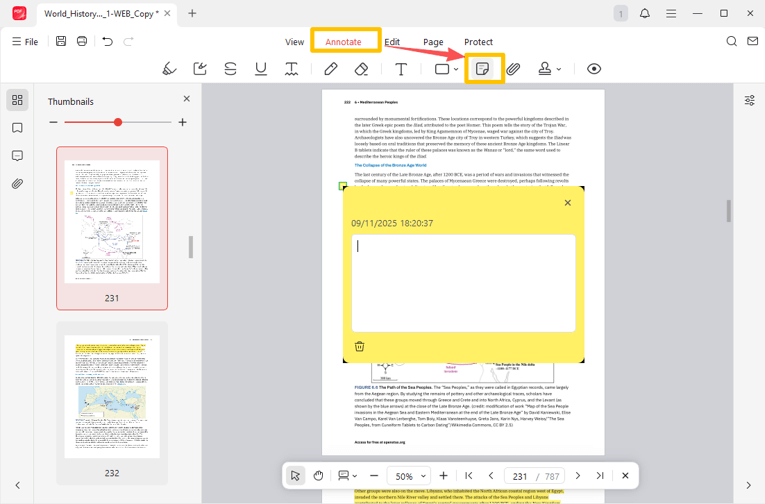Image resolution: width=765 pixels, height=504 pixels.
Task: Go to the next page
Action: (x=578, y=475)
